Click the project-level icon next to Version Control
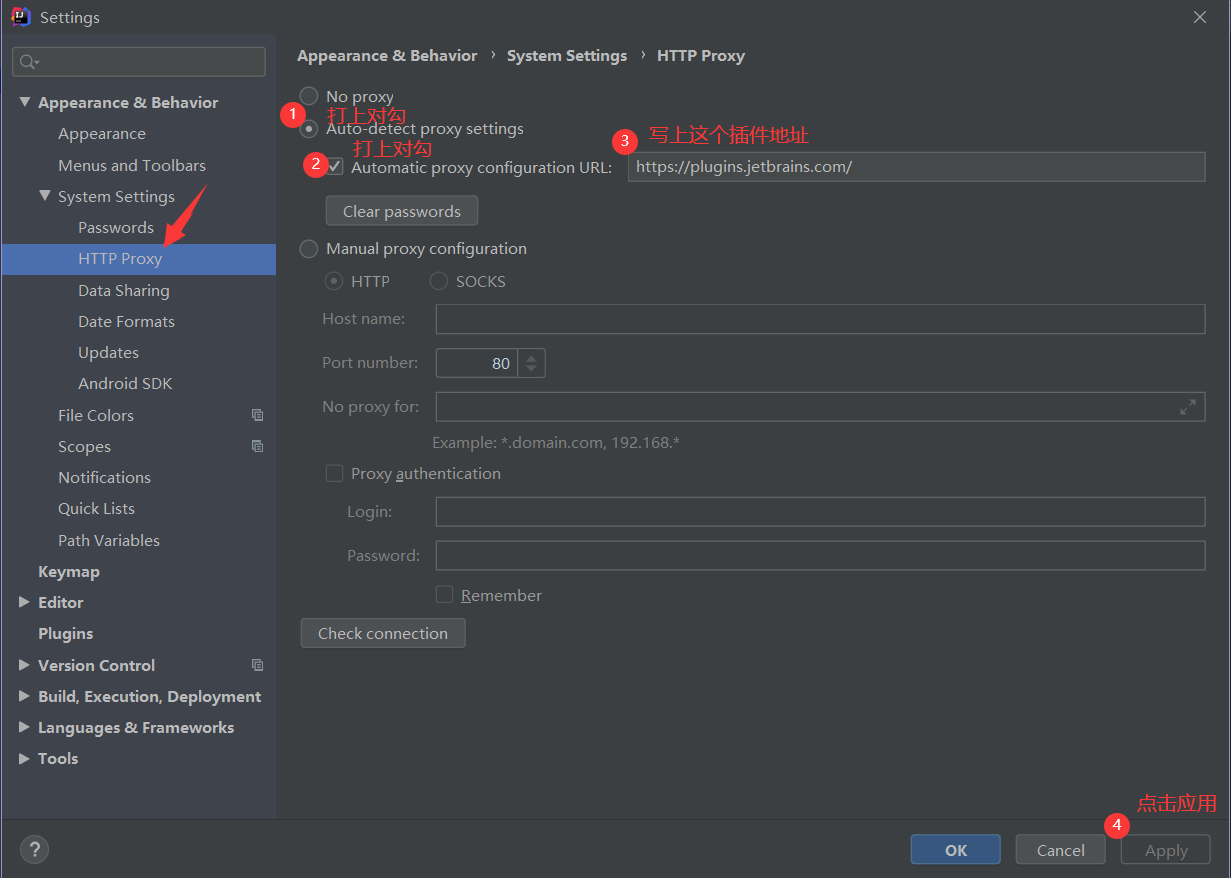This screenshot has width=1231, height=878. tap(257, 665)
